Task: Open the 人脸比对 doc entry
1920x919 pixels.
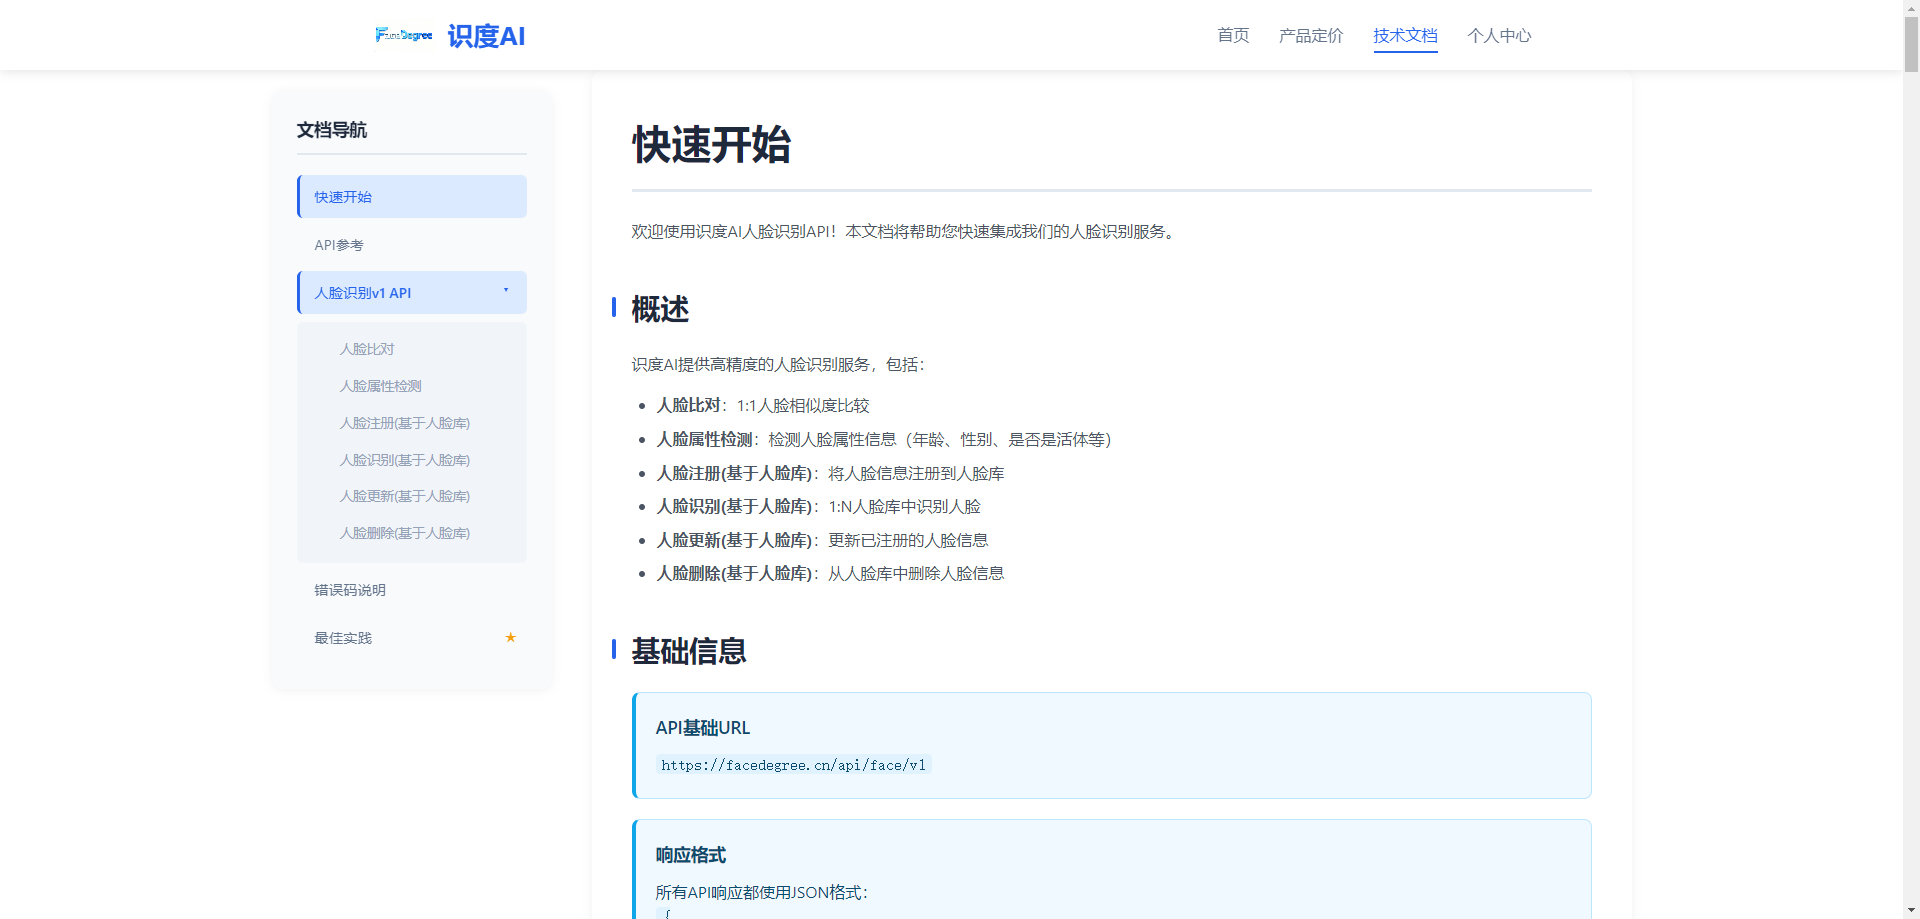Action: coord(367,349)
